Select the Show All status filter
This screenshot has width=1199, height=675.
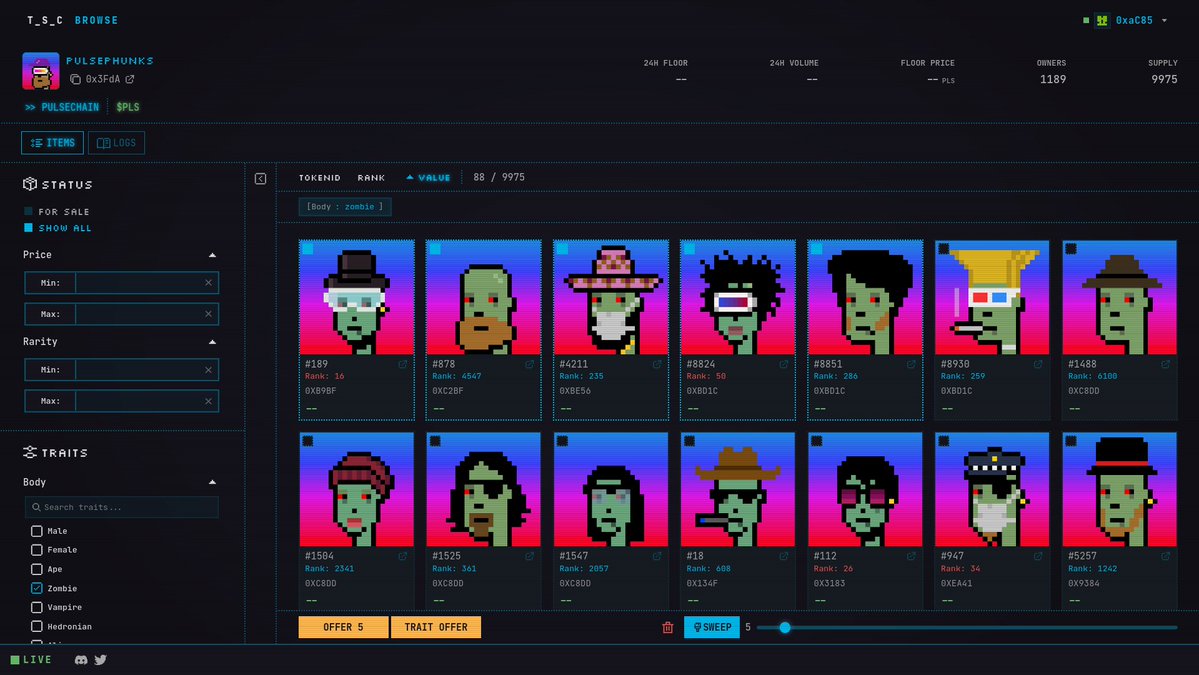(x=28, y=228)
